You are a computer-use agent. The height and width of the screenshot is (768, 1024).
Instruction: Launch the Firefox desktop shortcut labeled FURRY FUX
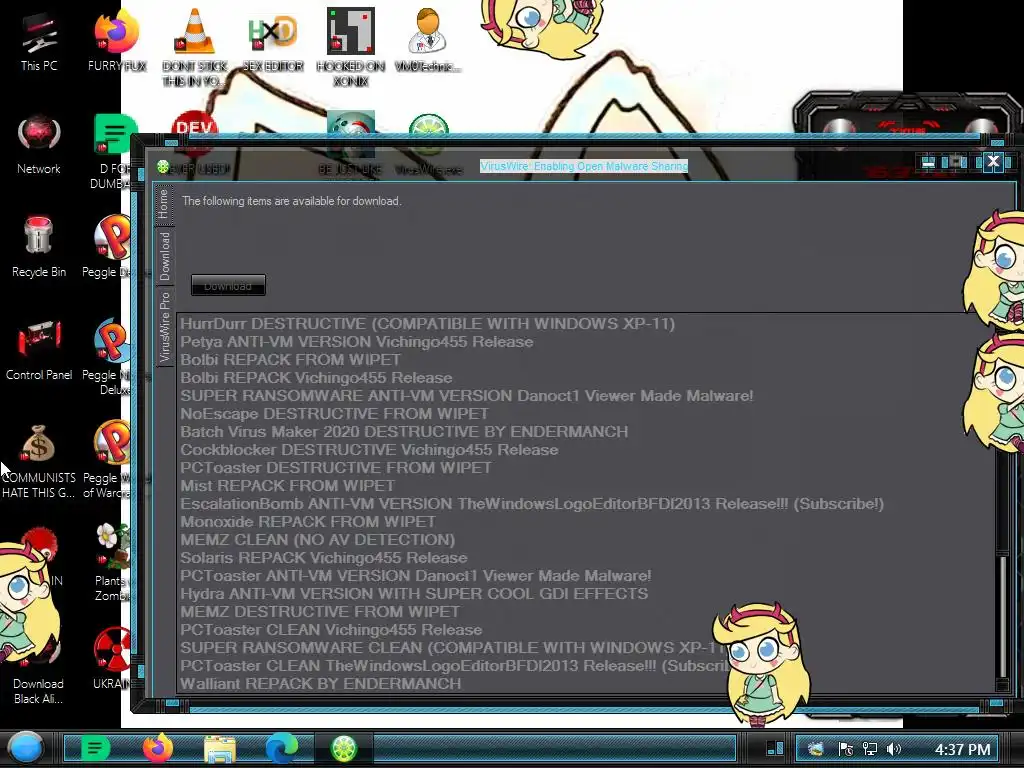click(117, 40)
